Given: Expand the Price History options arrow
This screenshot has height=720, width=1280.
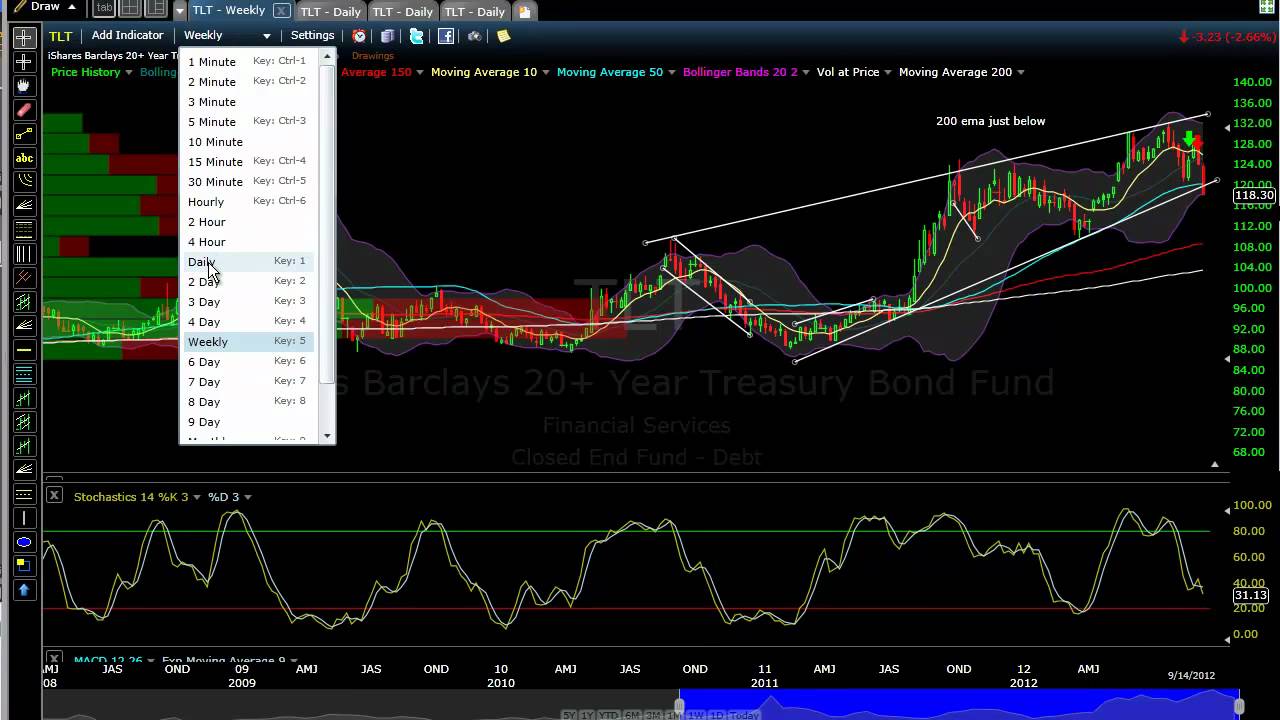Looking at the screenshot, I should click(x=130, y=72).
